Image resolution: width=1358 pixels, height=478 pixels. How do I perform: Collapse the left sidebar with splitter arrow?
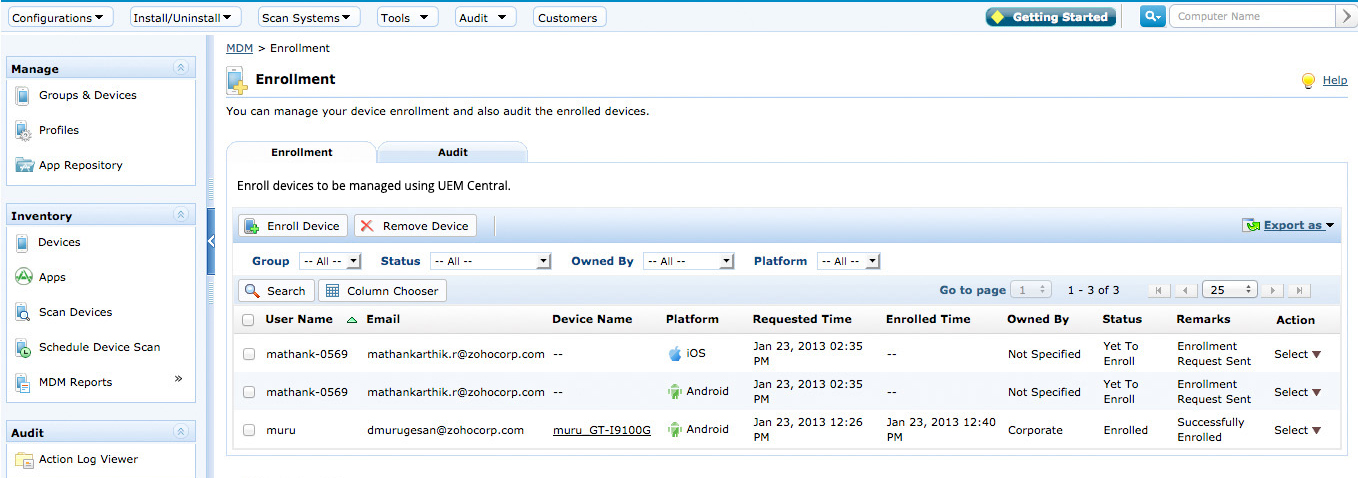pyautogui.click(x=211, y=241)
